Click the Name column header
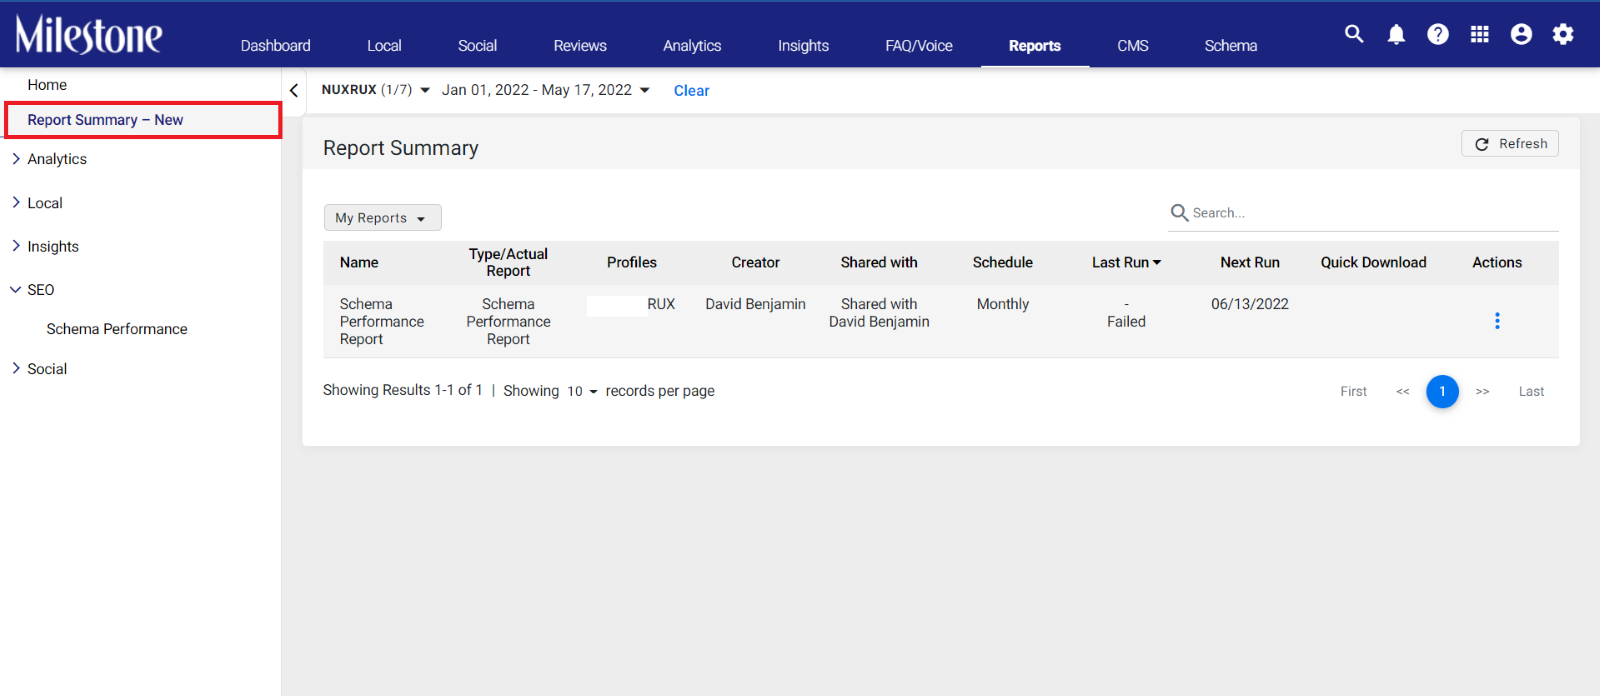The width and height of the screenshot is (1600, 696). pos(359,262)
